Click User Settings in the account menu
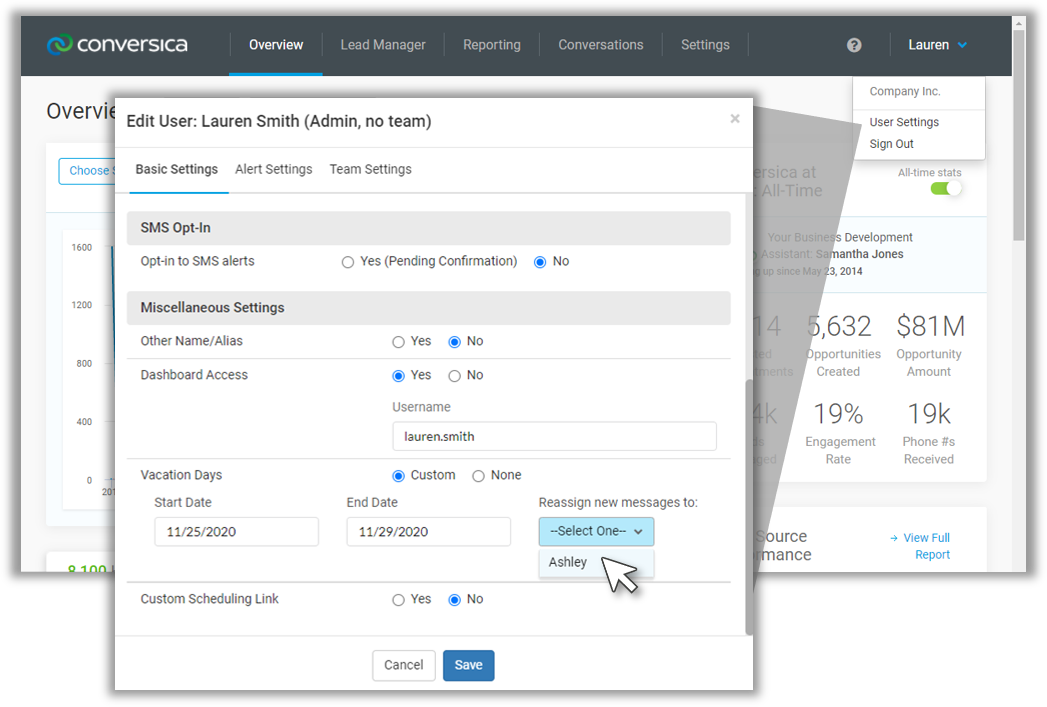1047x707 pixels. pyautogui.click(x=903, y=122)
